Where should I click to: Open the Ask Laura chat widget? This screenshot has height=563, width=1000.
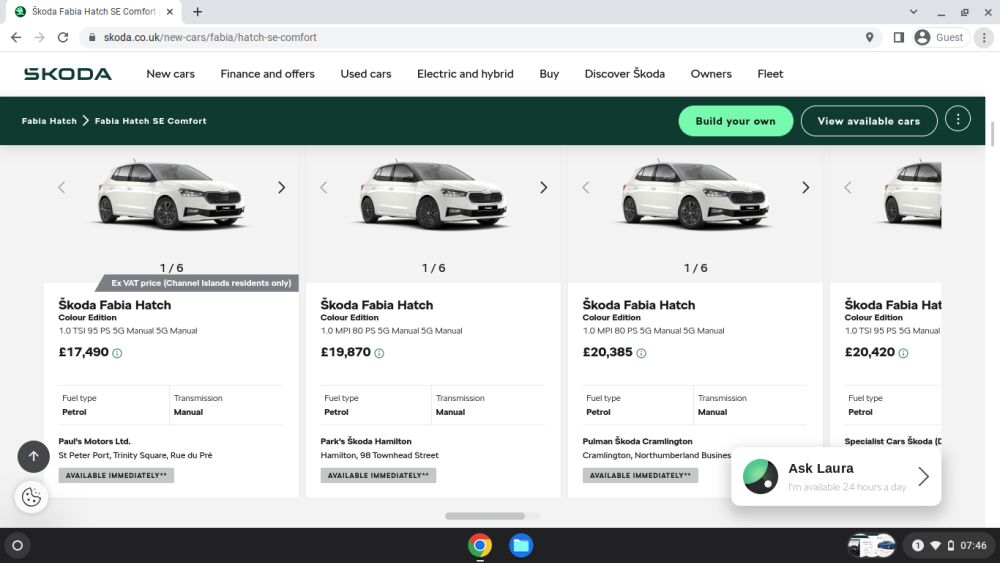pyautogui.click(x=835, y=476)
